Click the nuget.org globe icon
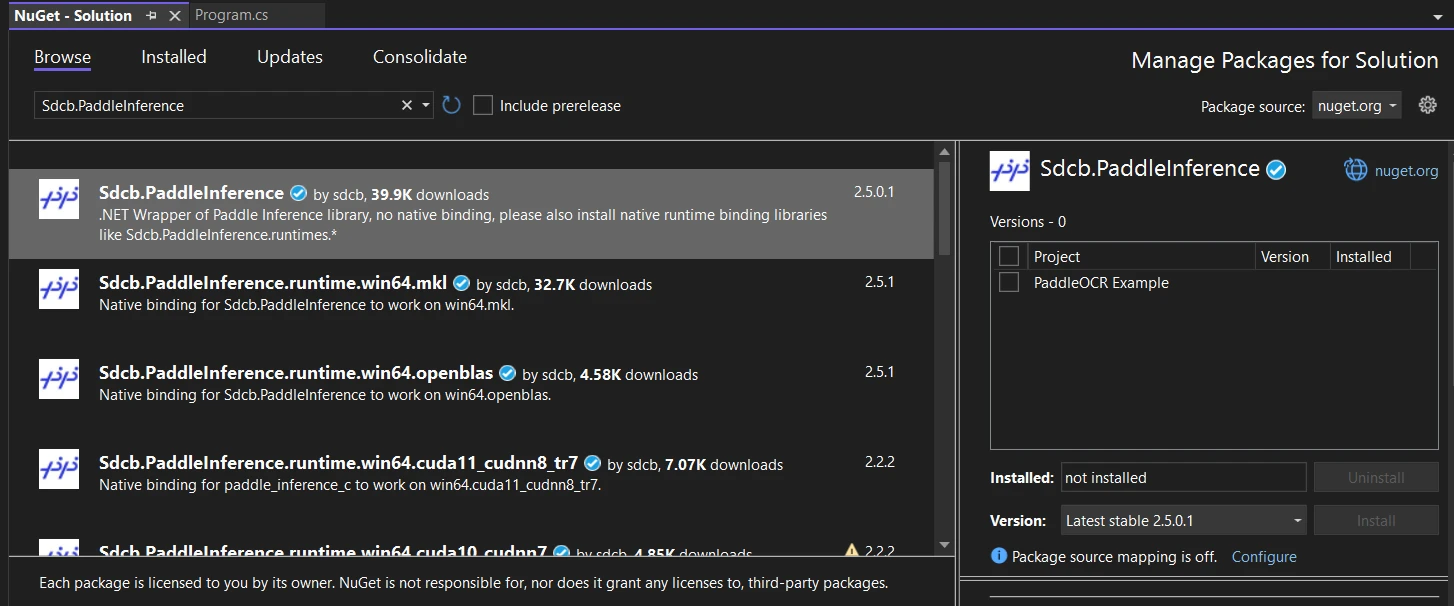 pos(1355,170)
